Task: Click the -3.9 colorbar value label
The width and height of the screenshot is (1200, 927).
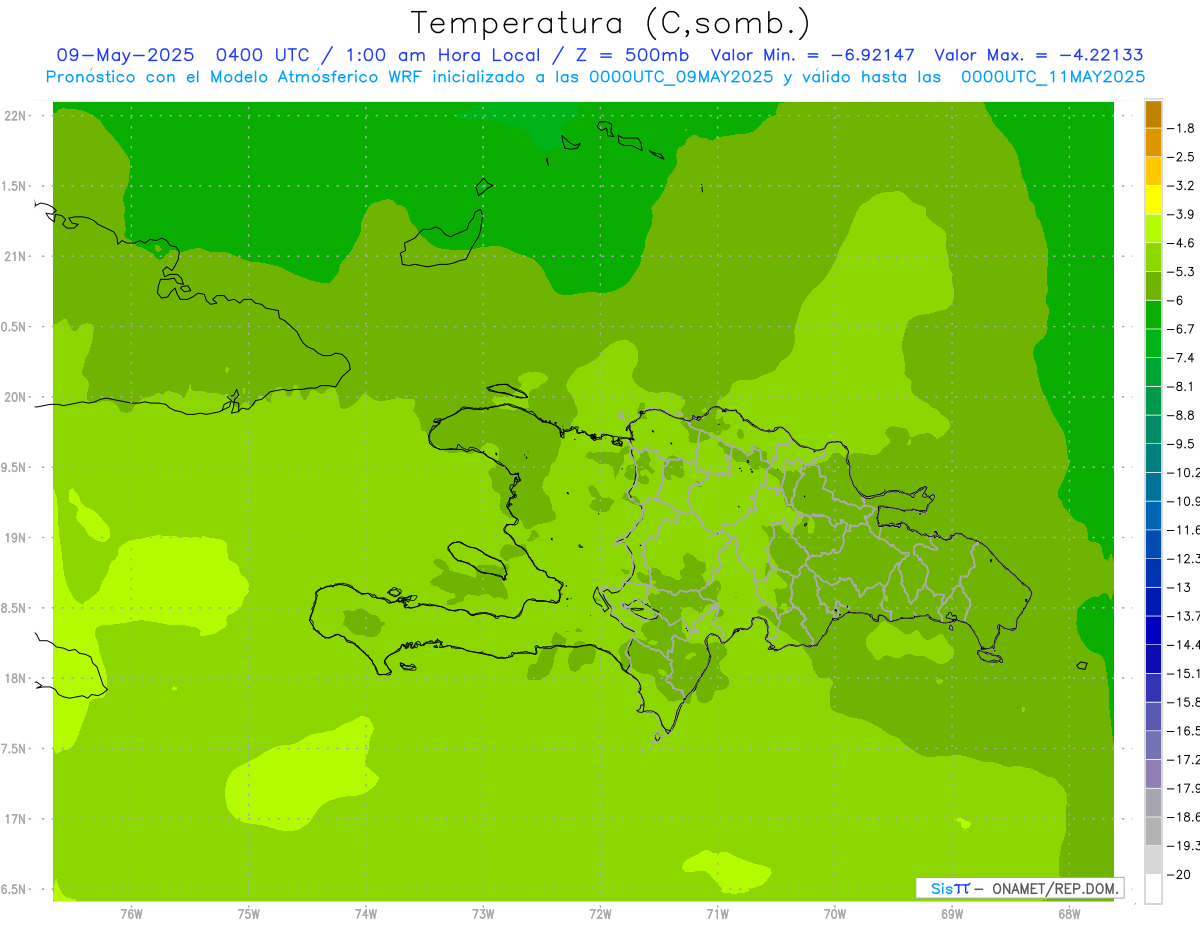Action: coord(1182,214)
